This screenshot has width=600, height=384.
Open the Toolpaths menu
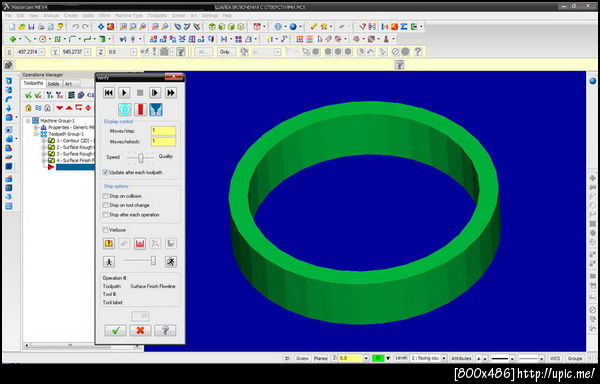(157, 16)
